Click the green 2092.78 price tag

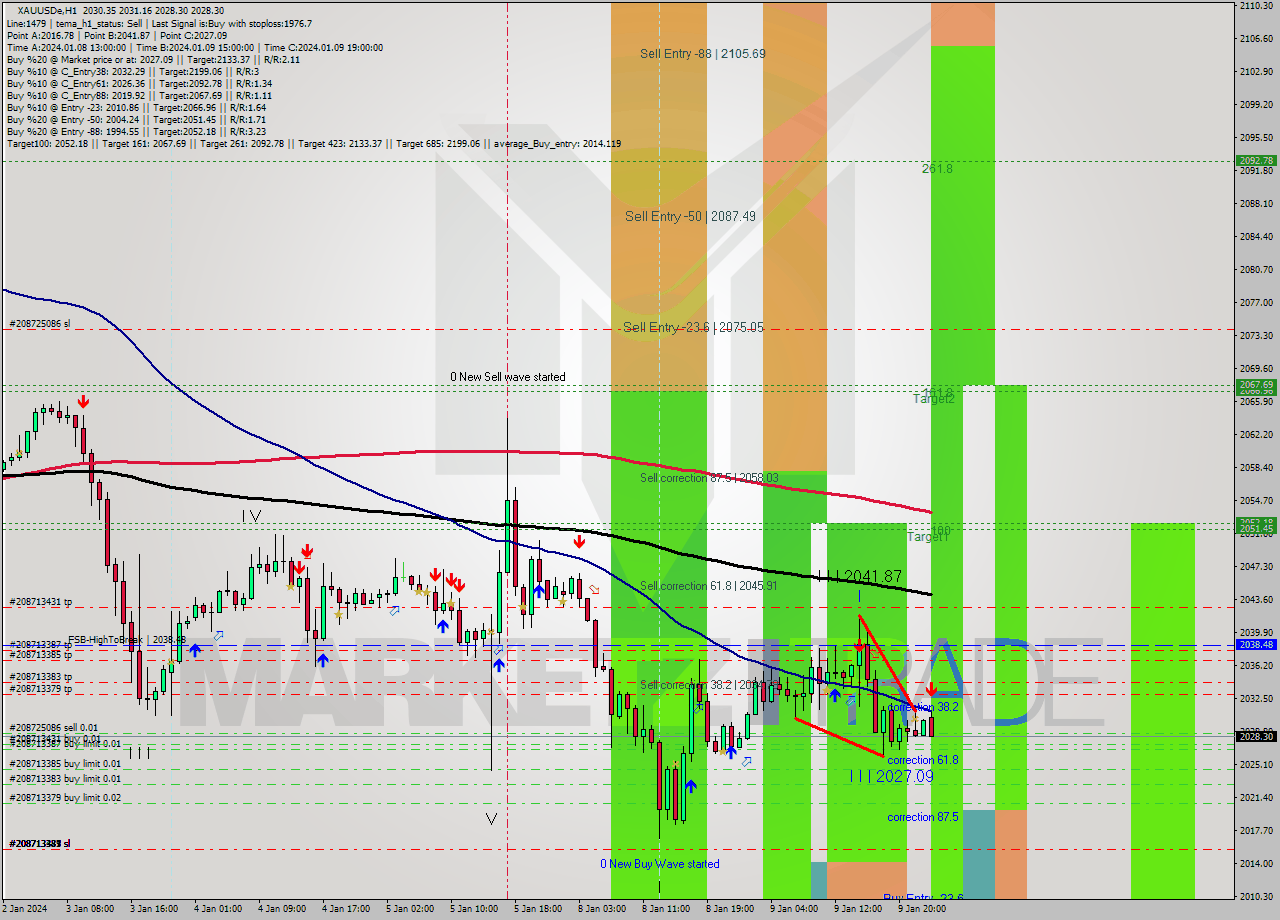coord(1256,160)
